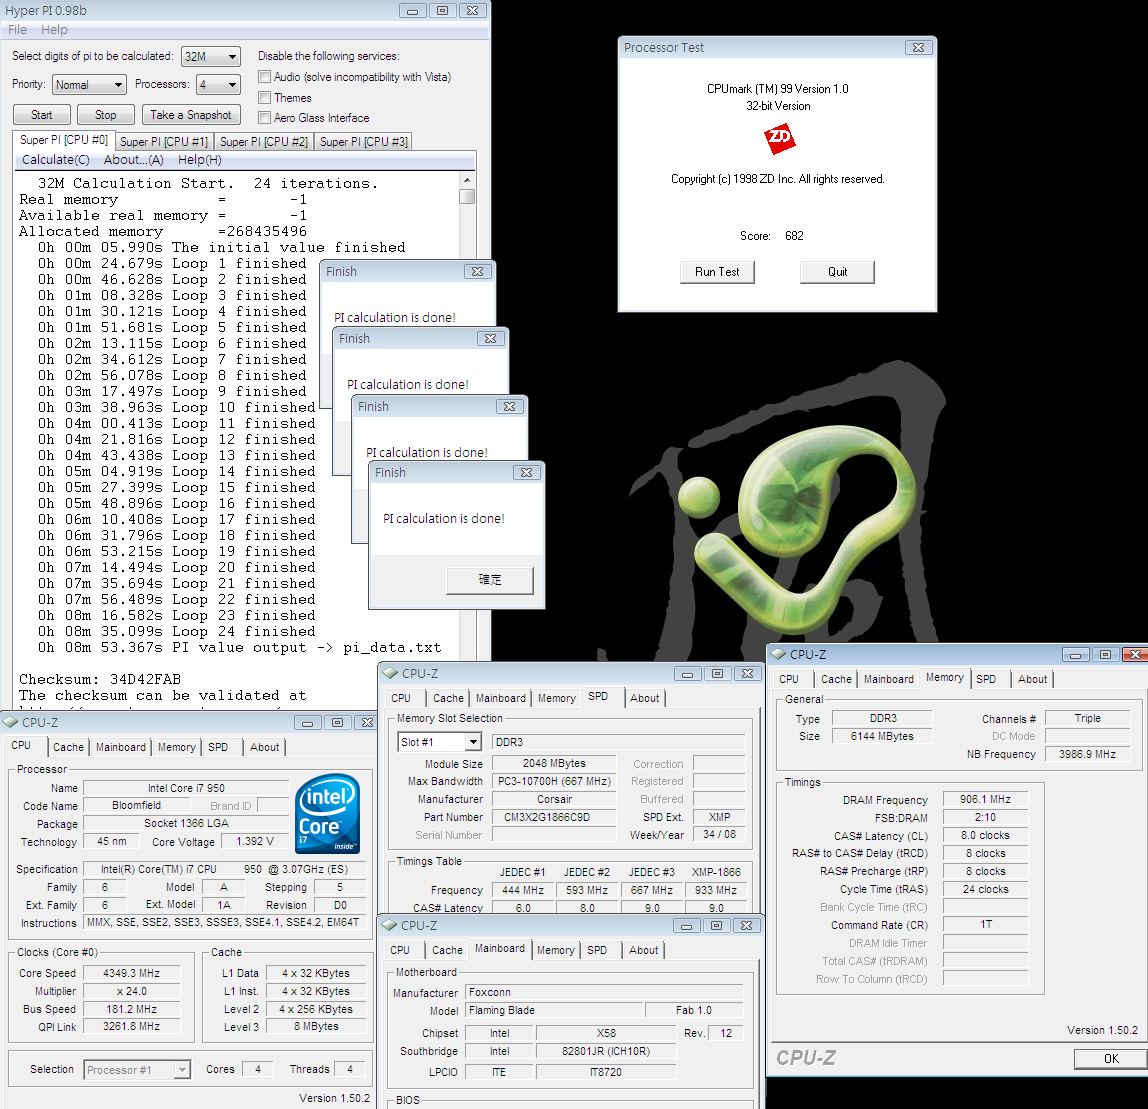Open the Priority dropdown set to Normal
Screen dimensions: 1148x1109
pyautogui.click(x=90, y=85)
